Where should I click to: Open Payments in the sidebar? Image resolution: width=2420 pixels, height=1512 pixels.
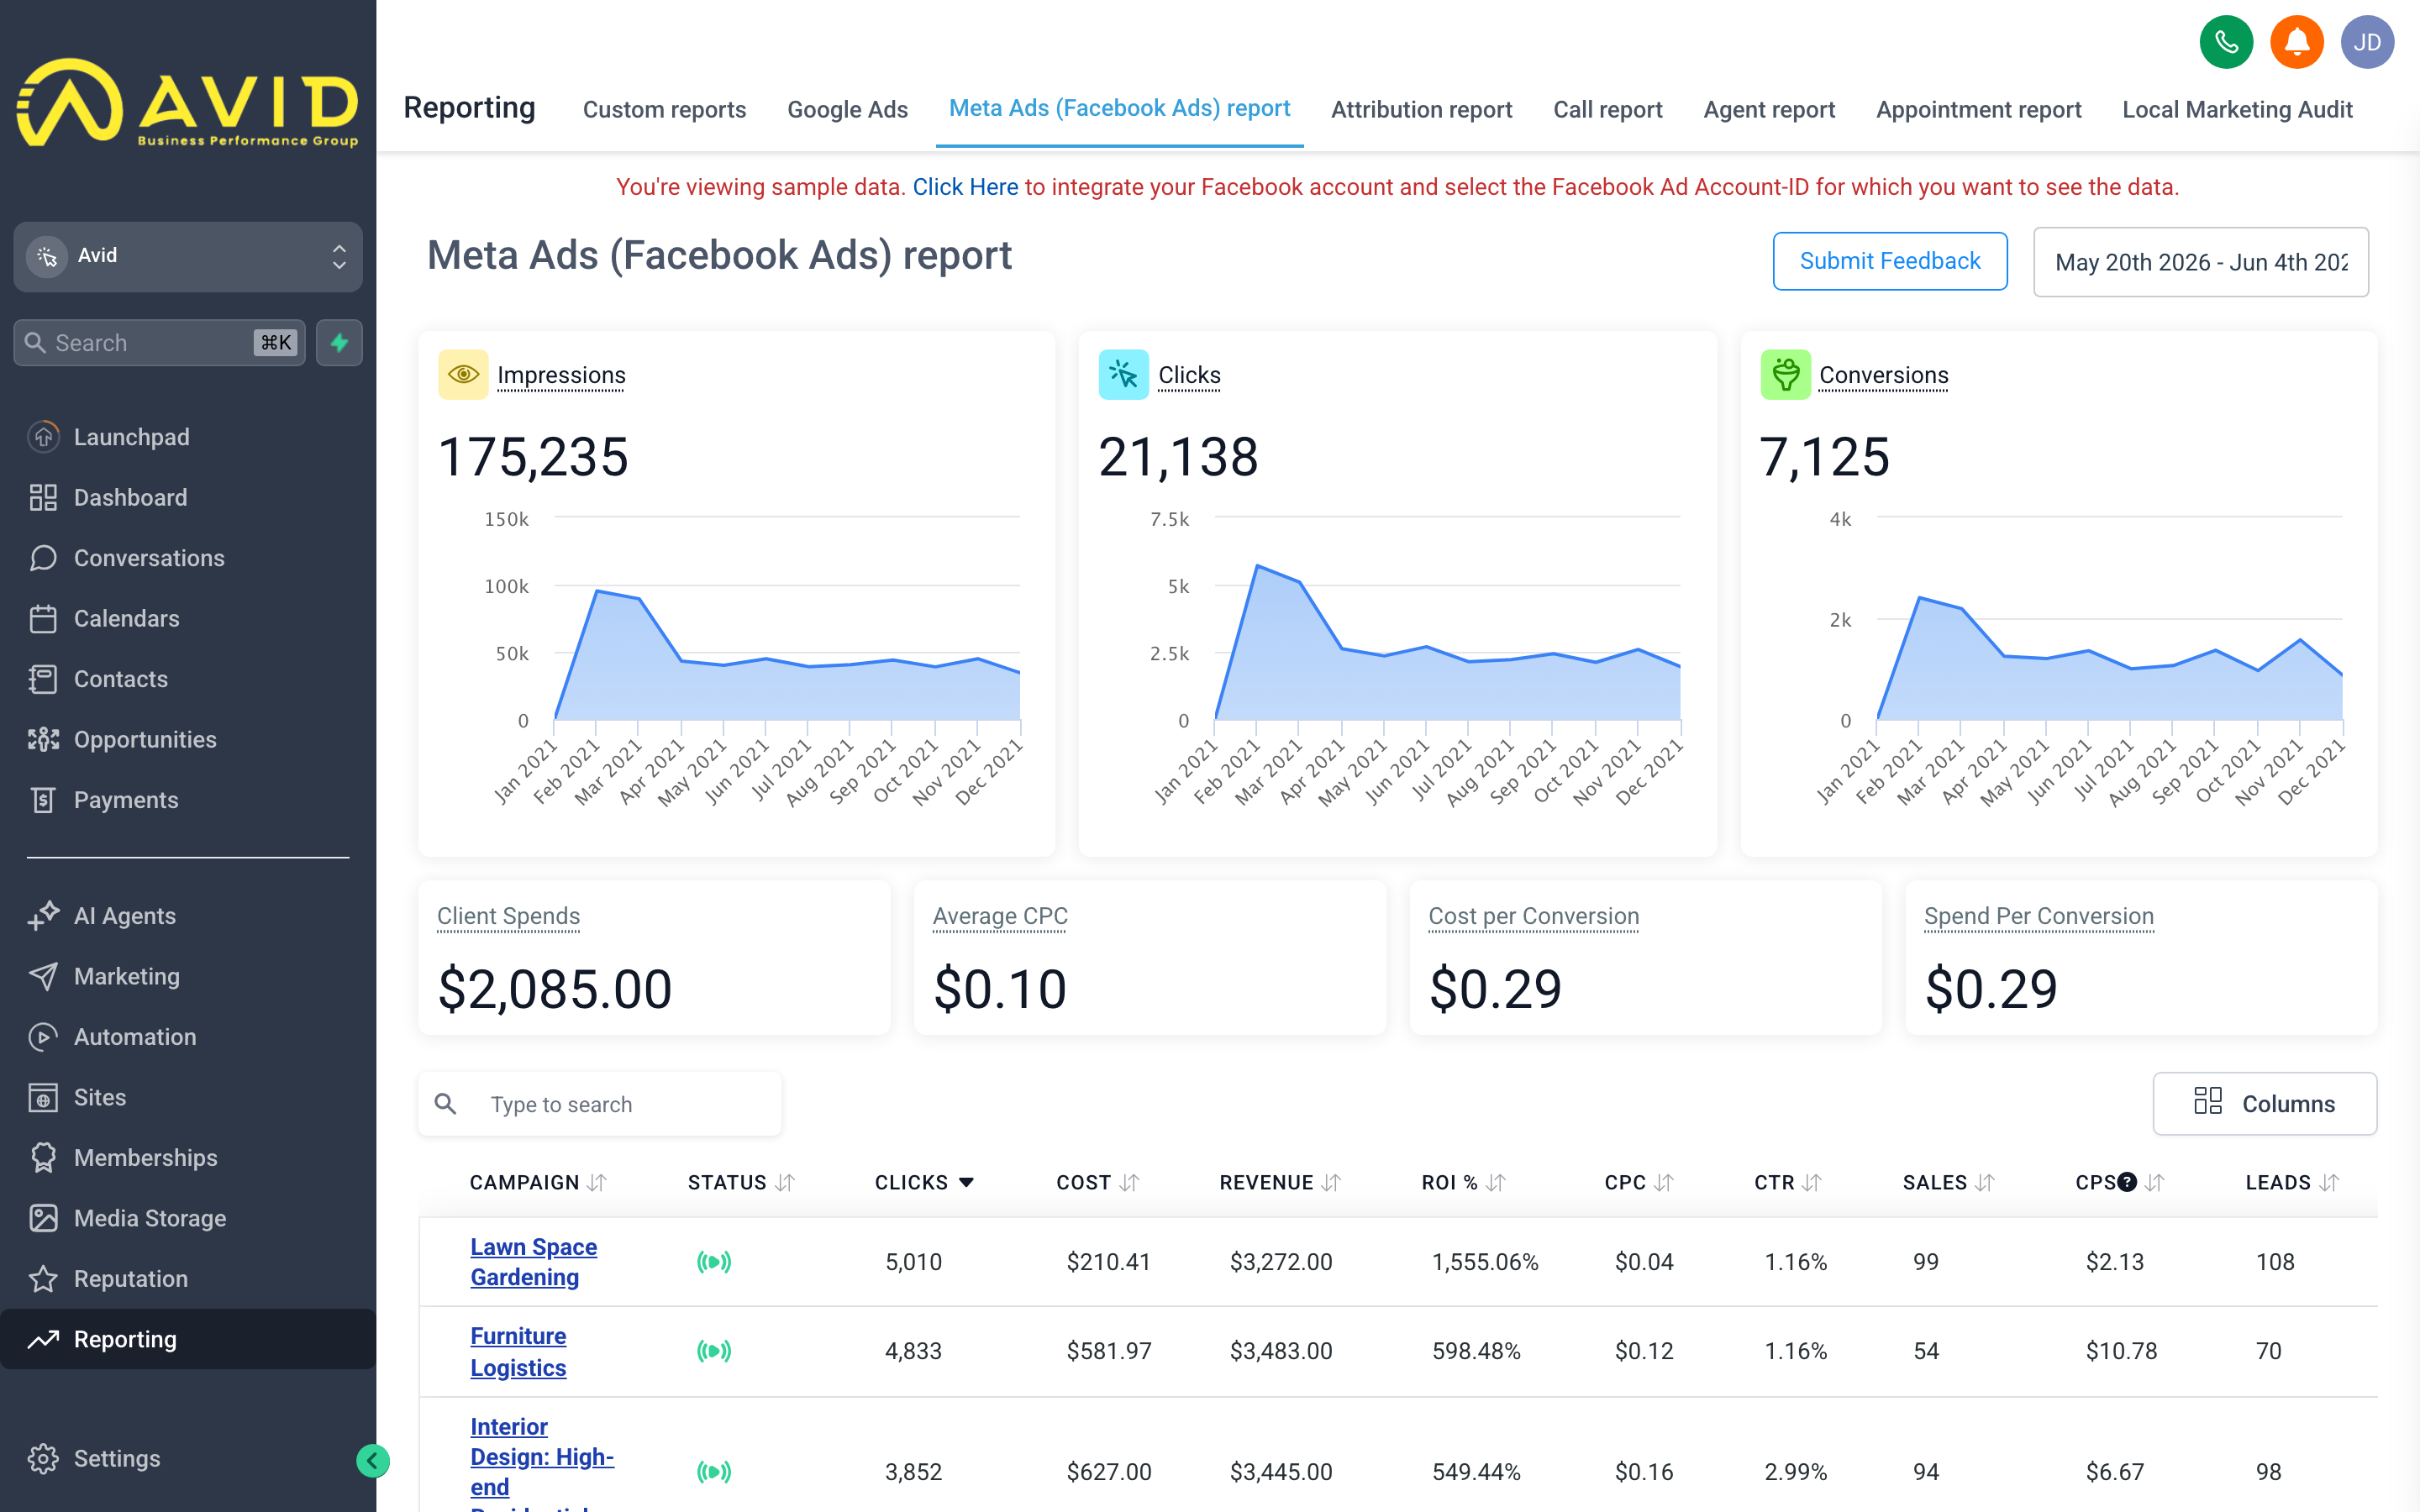point(188,800)
